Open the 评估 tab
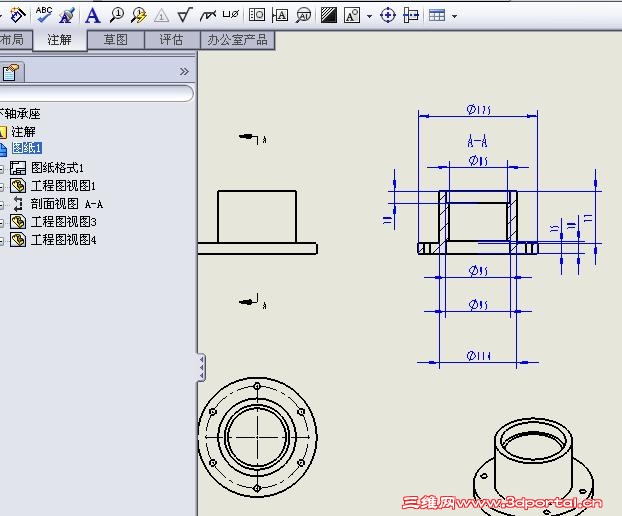This screenshot has width=622, height=516. pos(171,40)
